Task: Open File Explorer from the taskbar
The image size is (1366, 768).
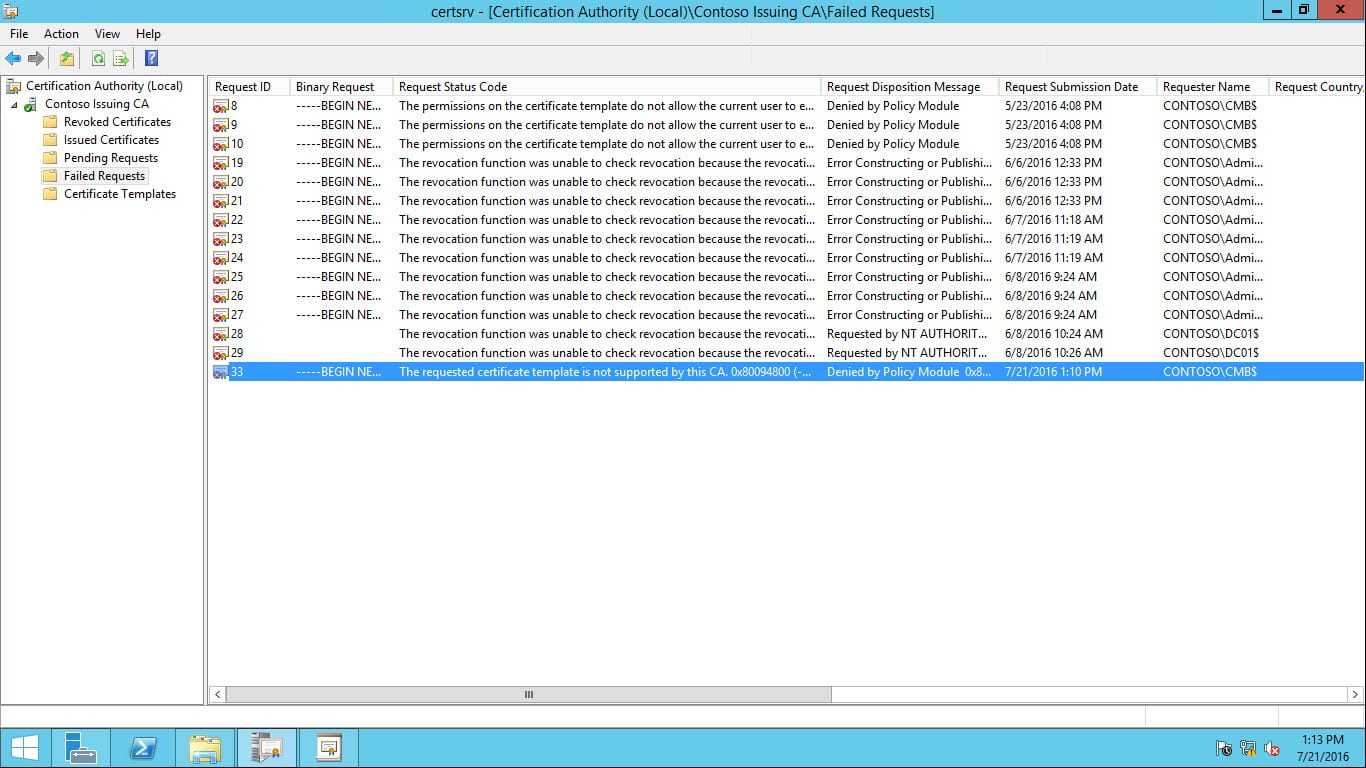Action: coord(205,748)
